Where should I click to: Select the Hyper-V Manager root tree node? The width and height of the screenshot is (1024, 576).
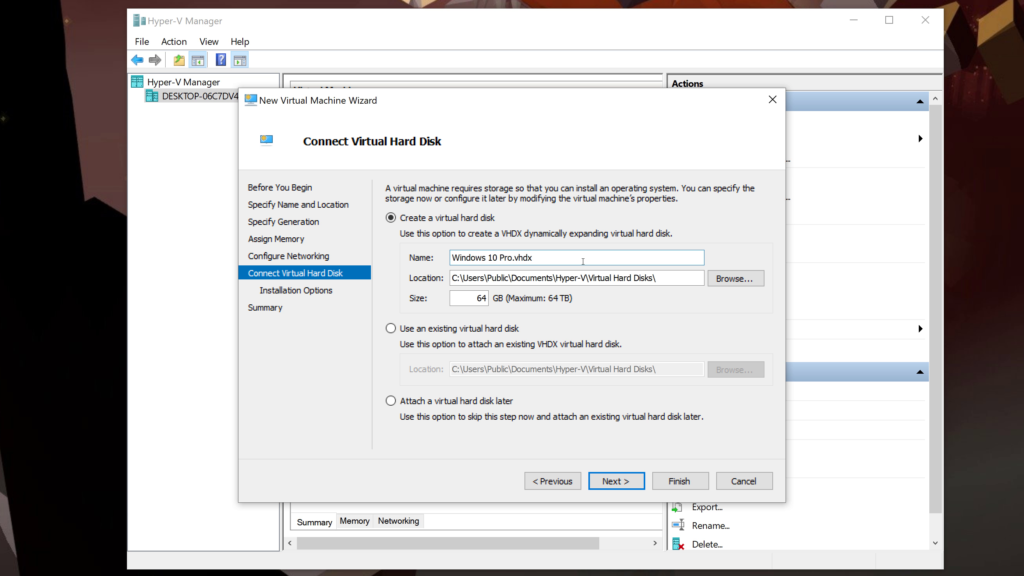(184, 82)
